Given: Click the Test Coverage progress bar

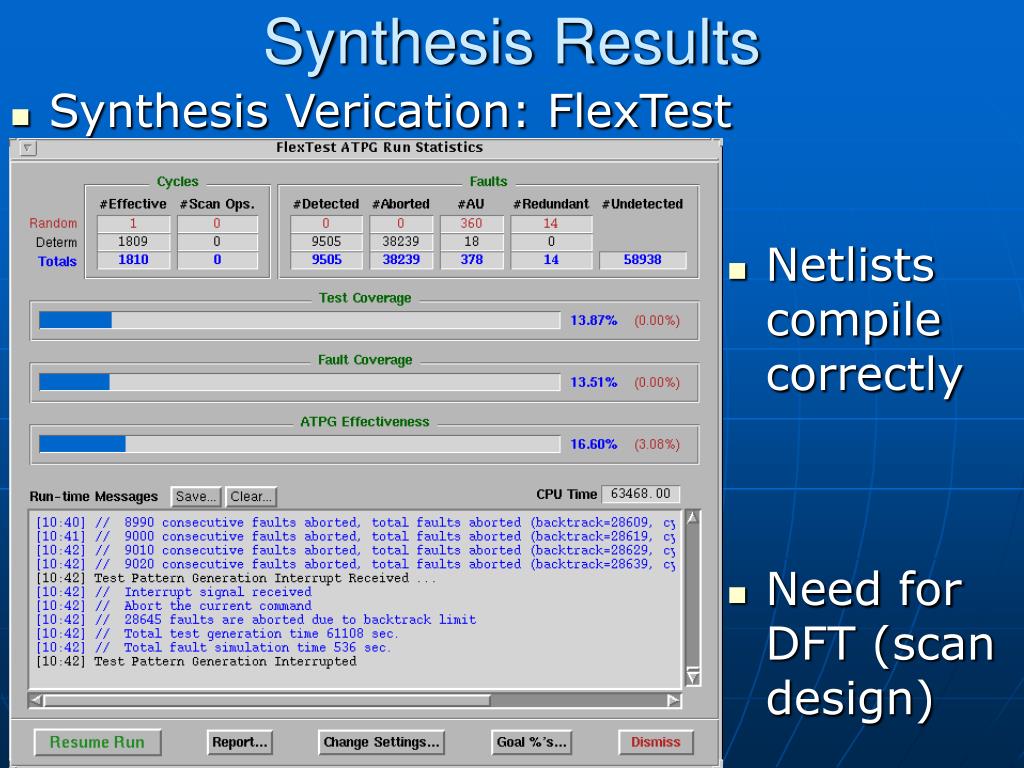Looking at the screenshot, I should [300, 320].
